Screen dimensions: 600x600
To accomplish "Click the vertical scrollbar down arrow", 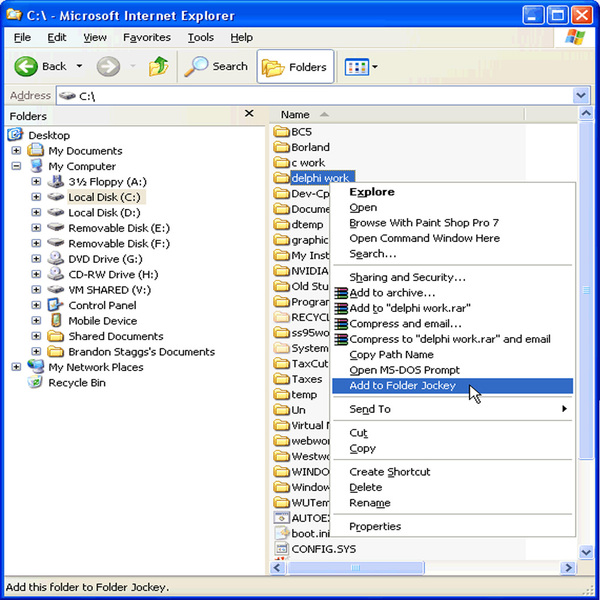I will point(586,552).
